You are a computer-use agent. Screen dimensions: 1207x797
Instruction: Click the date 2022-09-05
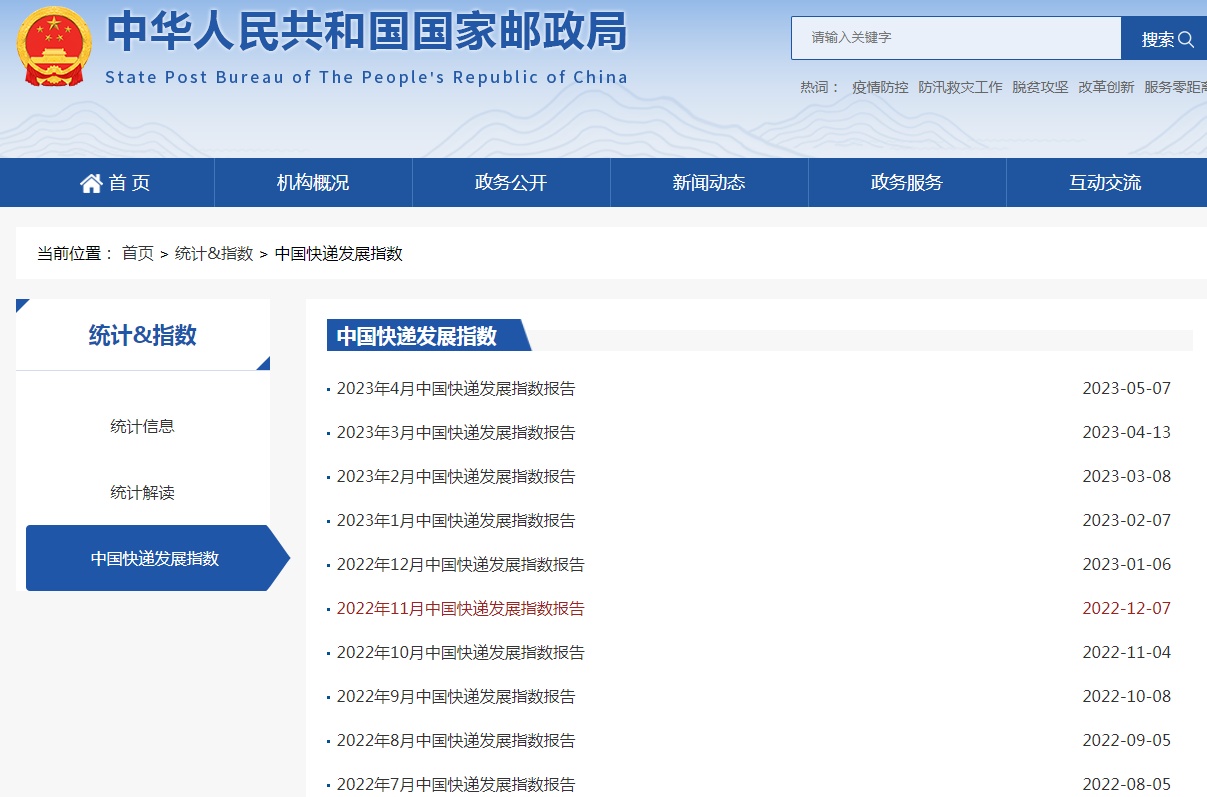click(1127, 741)
